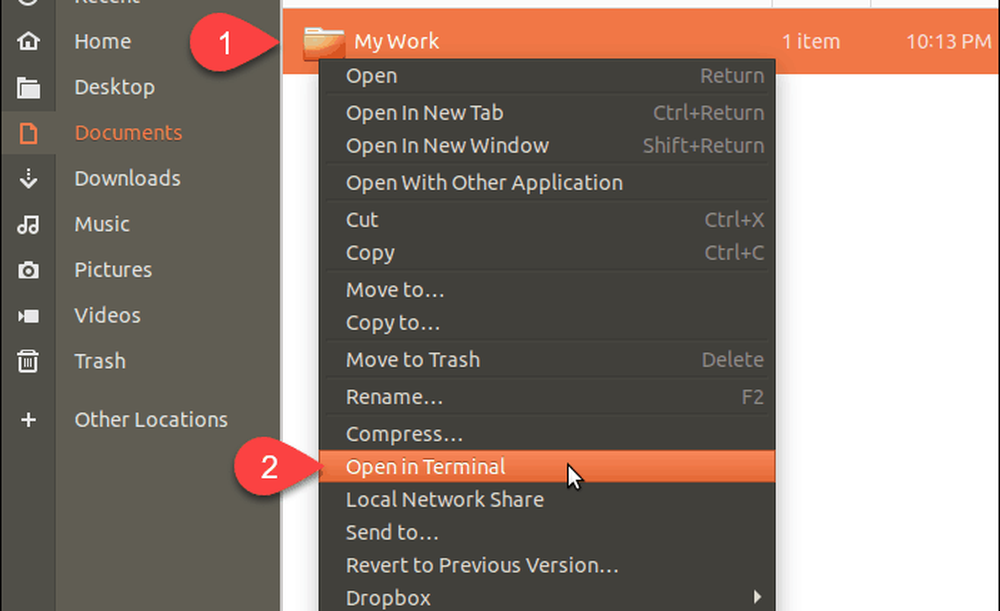The width and height of the screenshot is (1000, 611).
Task: Click the My Work folder icon
Action: click(323, 42)
